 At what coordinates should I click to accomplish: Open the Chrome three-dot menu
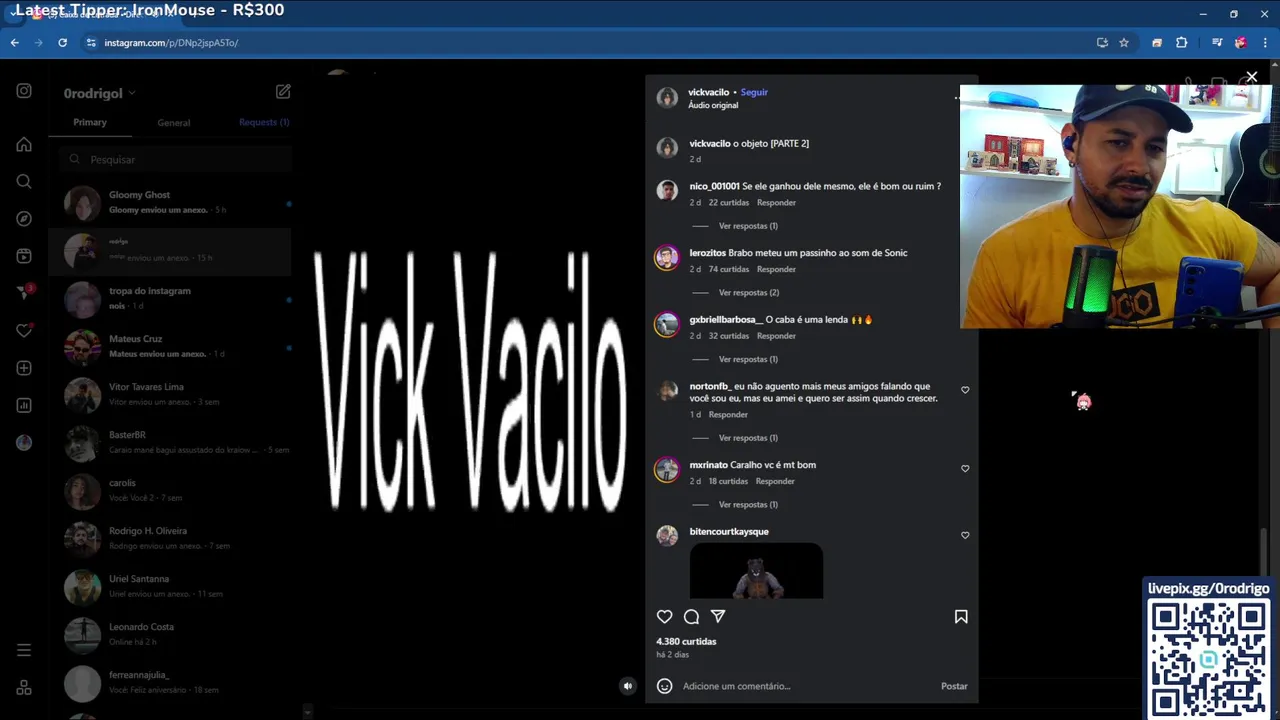(1265, 43)
